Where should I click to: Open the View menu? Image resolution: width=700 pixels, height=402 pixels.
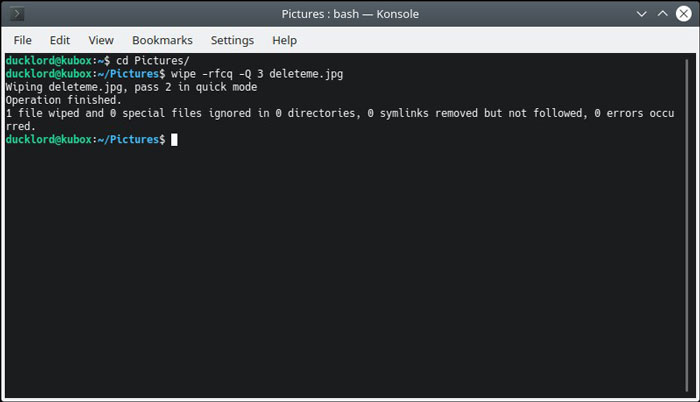click(101, 40)
